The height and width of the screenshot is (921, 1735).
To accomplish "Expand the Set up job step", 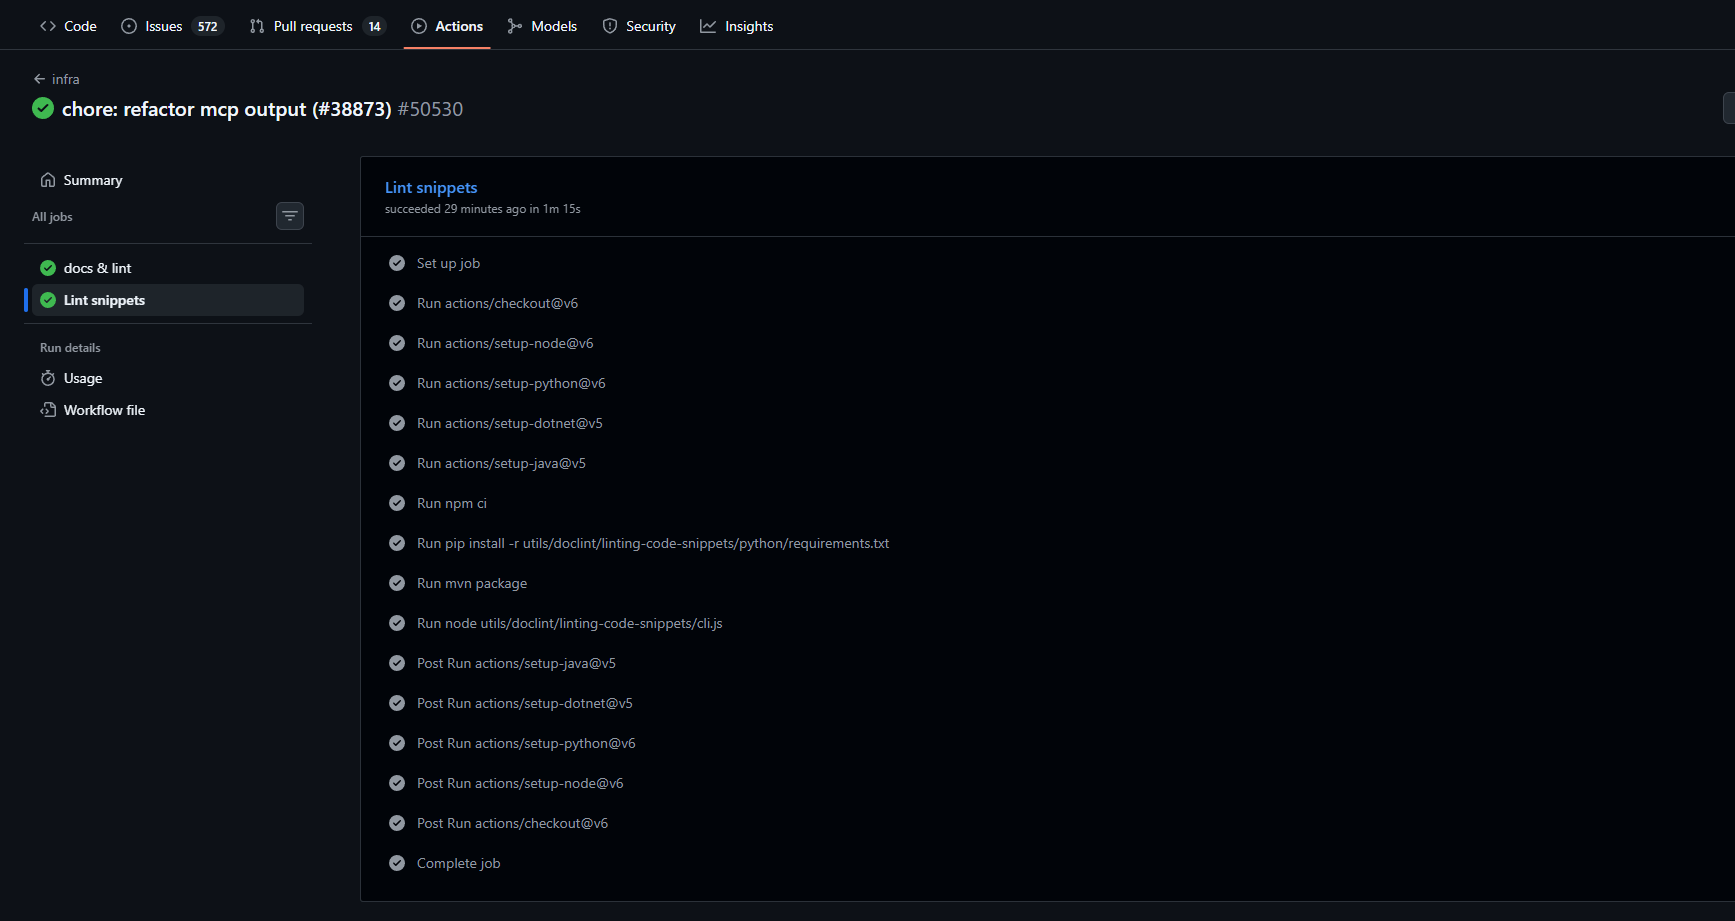I will pos(448,263).
